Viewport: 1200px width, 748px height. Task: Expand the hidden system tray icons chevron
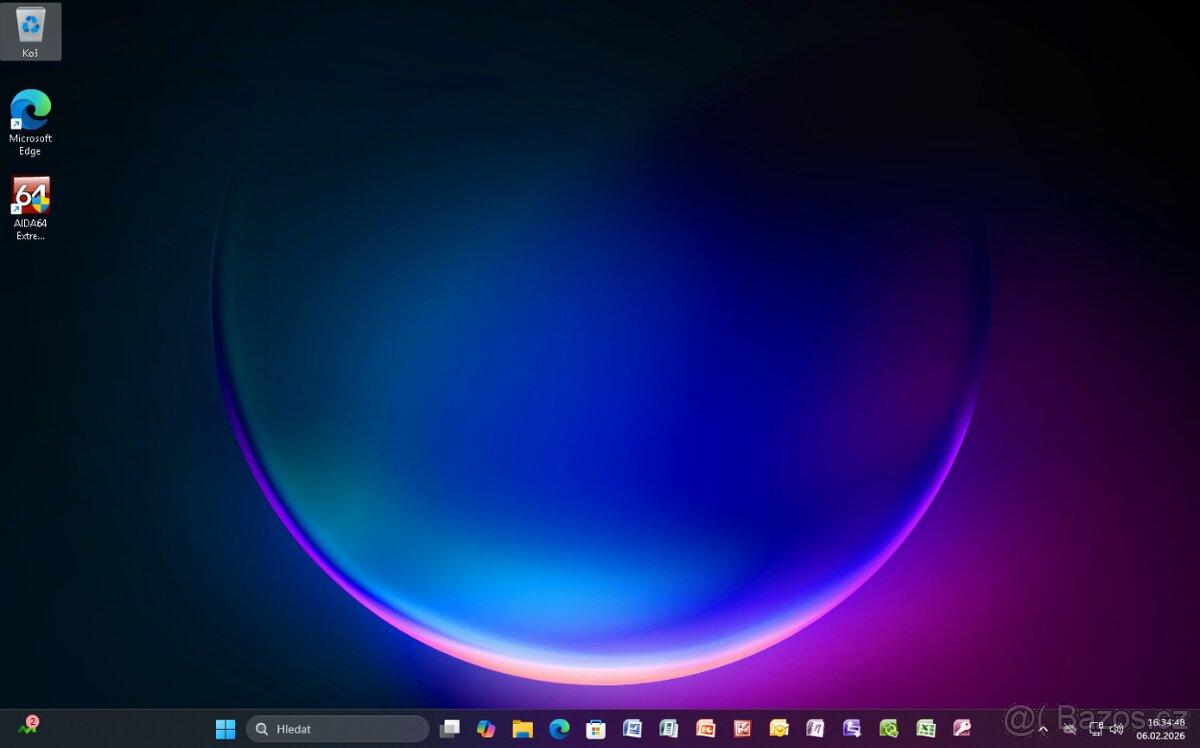pyautogui.click(x=1043, y=729)
